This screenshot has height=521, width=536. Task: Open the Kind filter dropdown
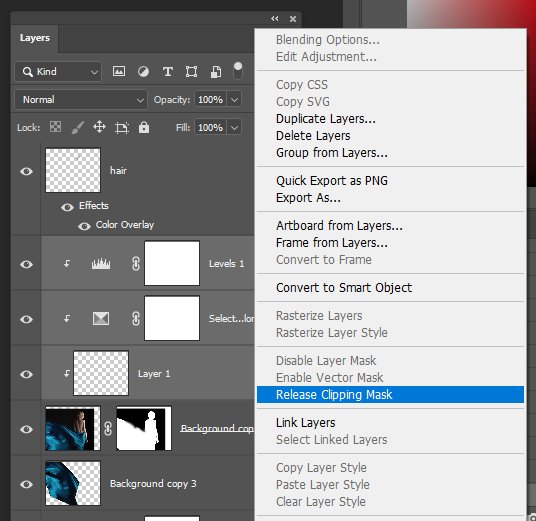pyautogui.click(x=58, y=71)
